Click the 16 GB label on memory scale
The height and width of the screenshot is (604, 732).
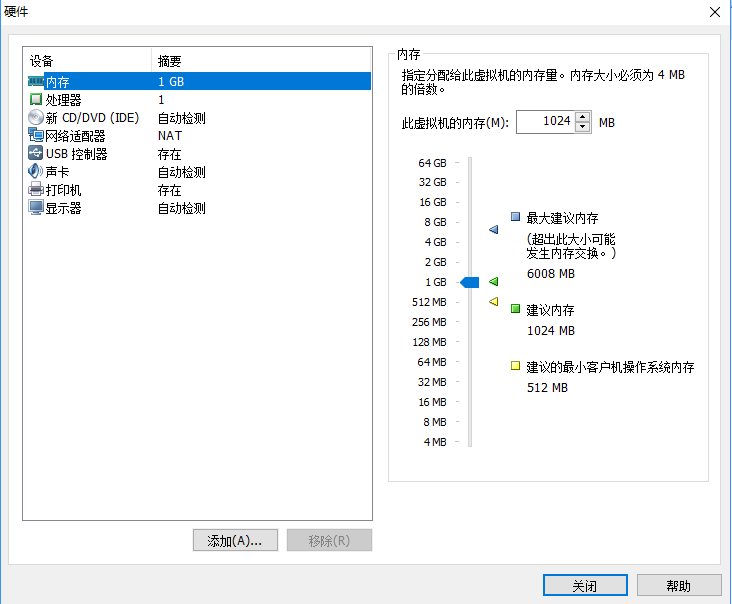[x=432, y=202]
